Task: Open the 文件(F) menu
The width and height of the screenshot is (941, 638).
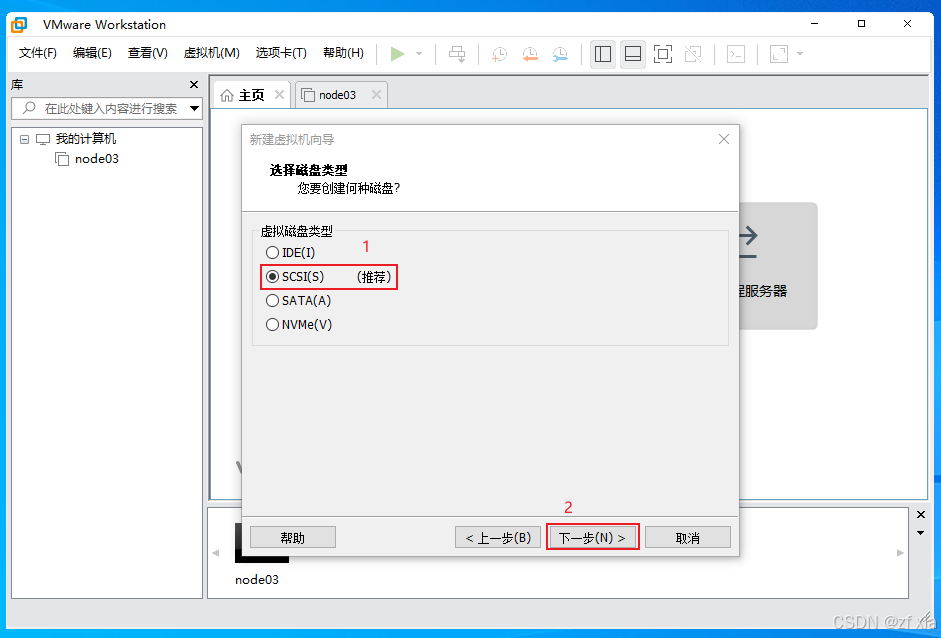Action: pyautogui.click(x=38, y=53)
